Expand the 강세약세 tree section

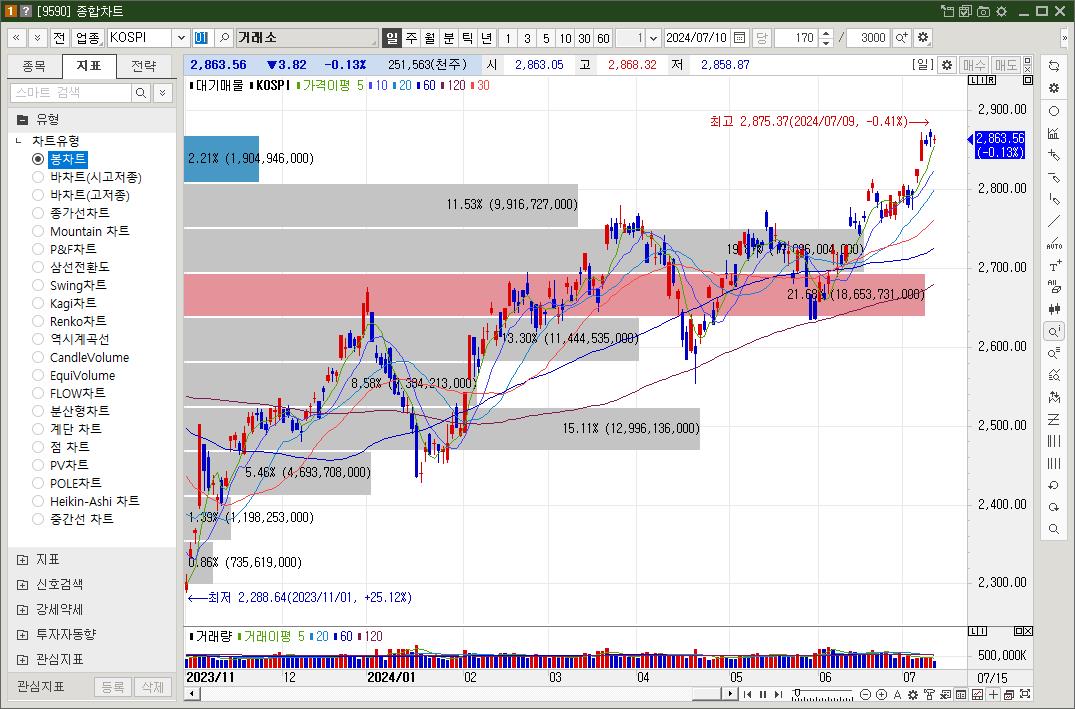[x=23, y=610]
